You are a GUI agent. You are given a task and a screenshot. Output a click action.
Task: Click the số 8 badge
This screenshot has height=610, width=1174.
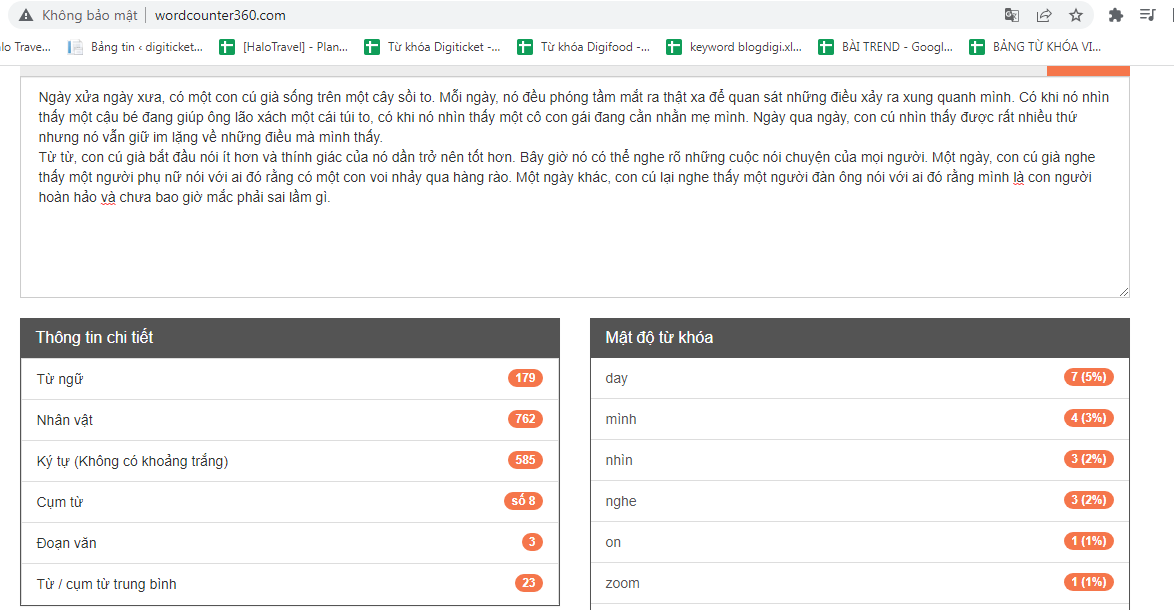pyautogui.click(x=523, y=501)
